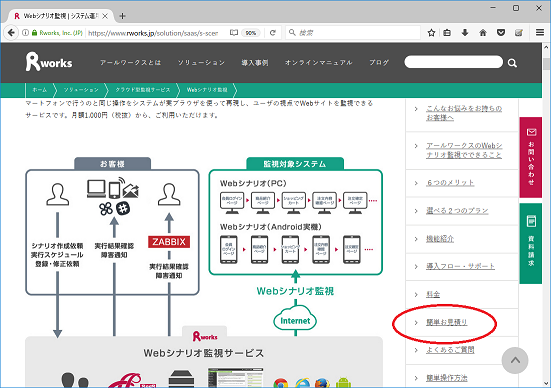
Task: Click the green padlock security icon
Action: click(34, 33)
